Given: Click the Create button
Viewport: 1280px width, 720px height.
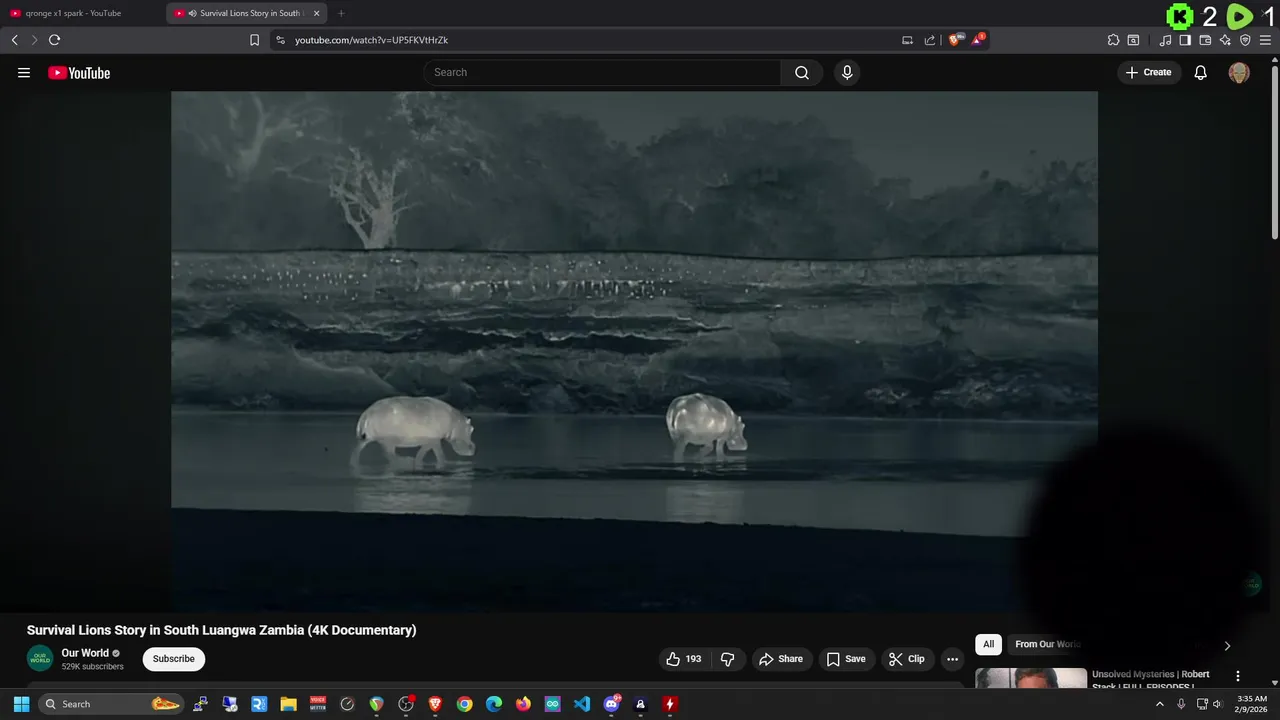Looking at the screenshot, I should 1148,72.
